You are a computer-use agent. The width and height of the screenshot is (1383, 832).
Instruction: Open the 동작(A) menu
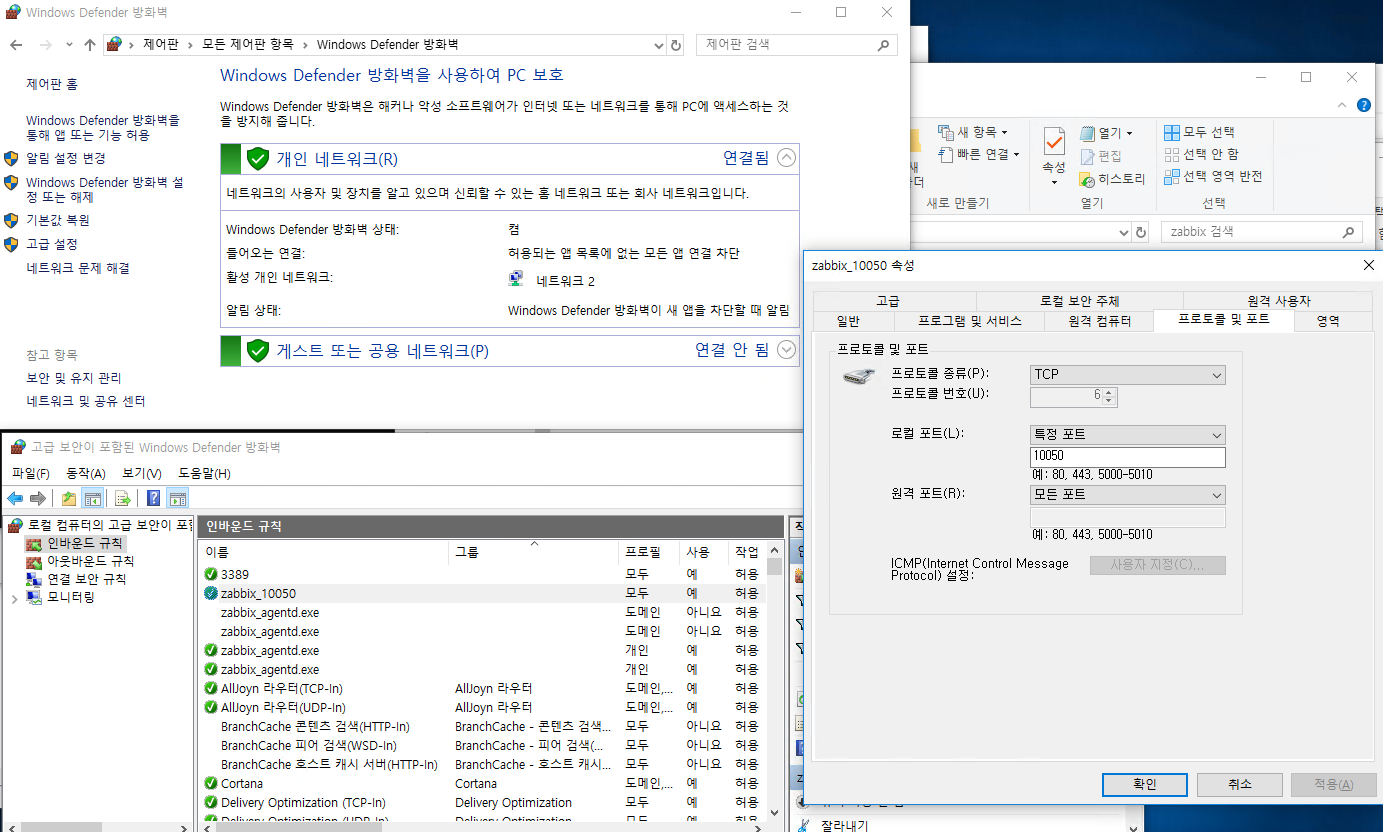[85, 473]
